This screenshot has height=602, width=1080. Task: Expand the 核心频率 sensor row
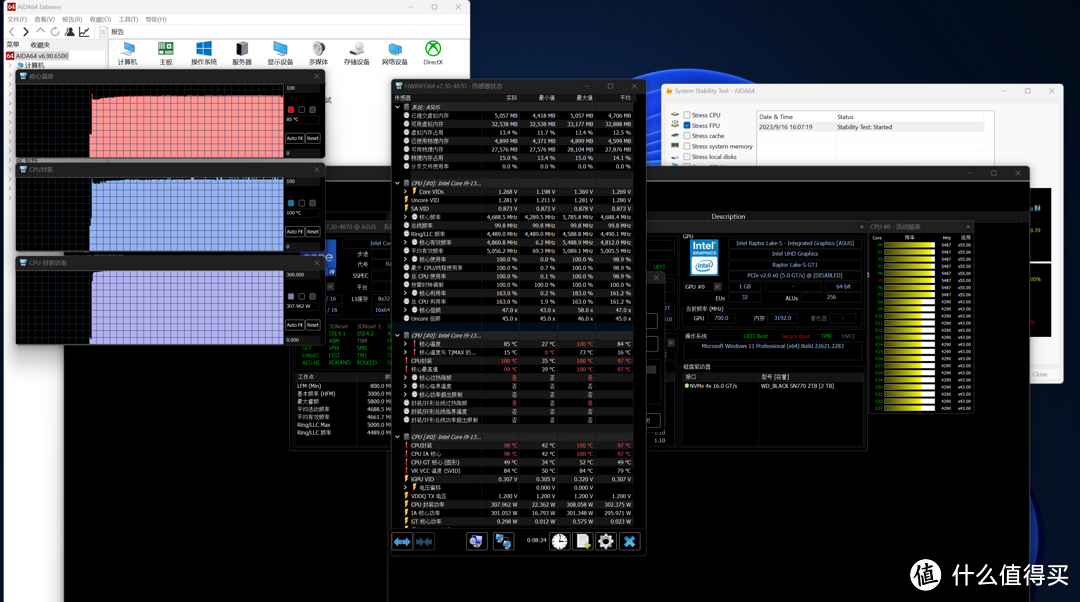pyautogui.click(x=406, y=217)
